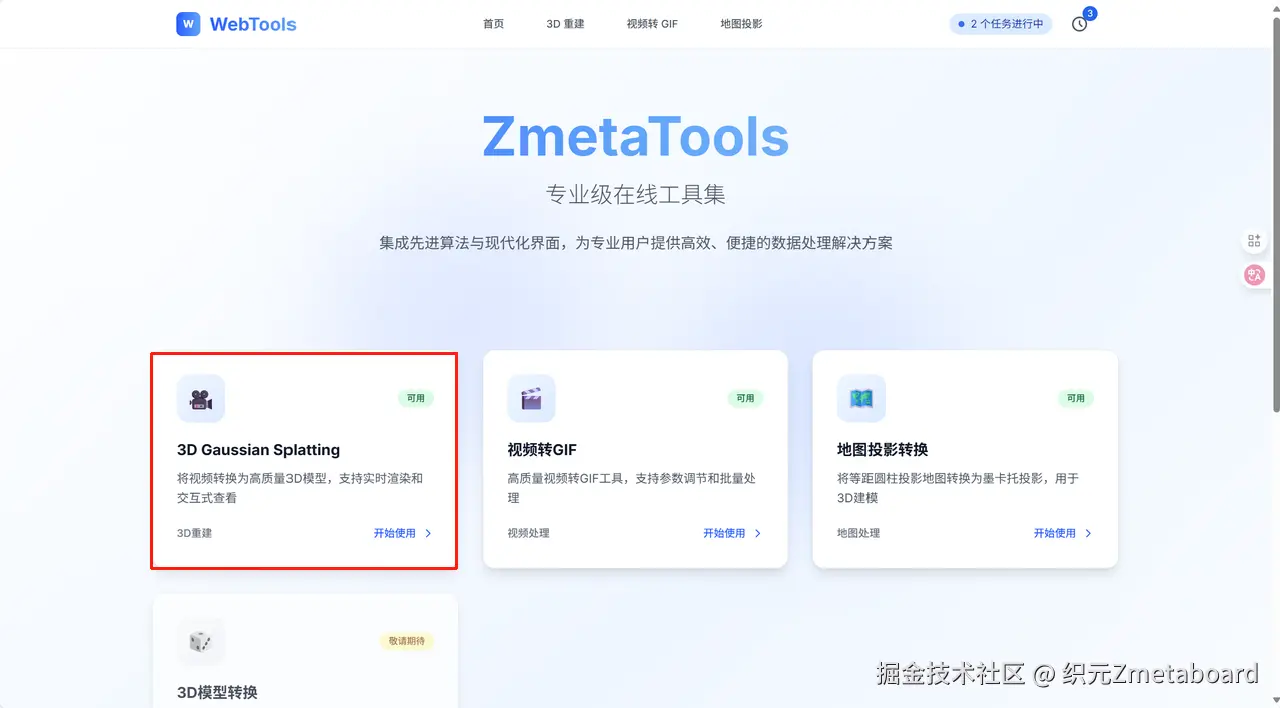Go to the 3D 重建 nav item

point(565,24)
